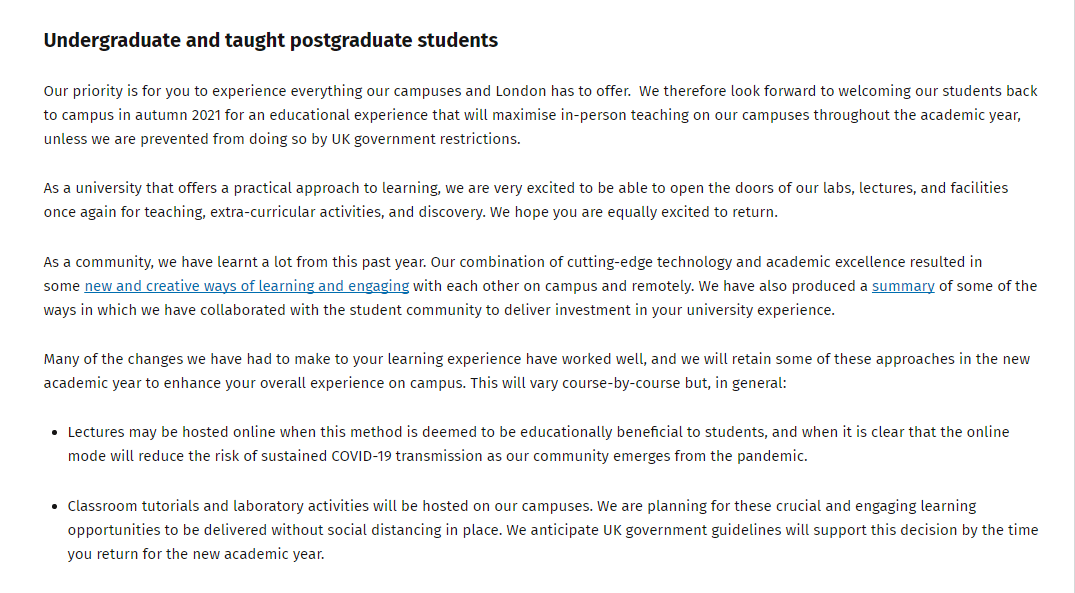Click the second bullet point marker before 'Classroom tutorials'

coord(55,507)
